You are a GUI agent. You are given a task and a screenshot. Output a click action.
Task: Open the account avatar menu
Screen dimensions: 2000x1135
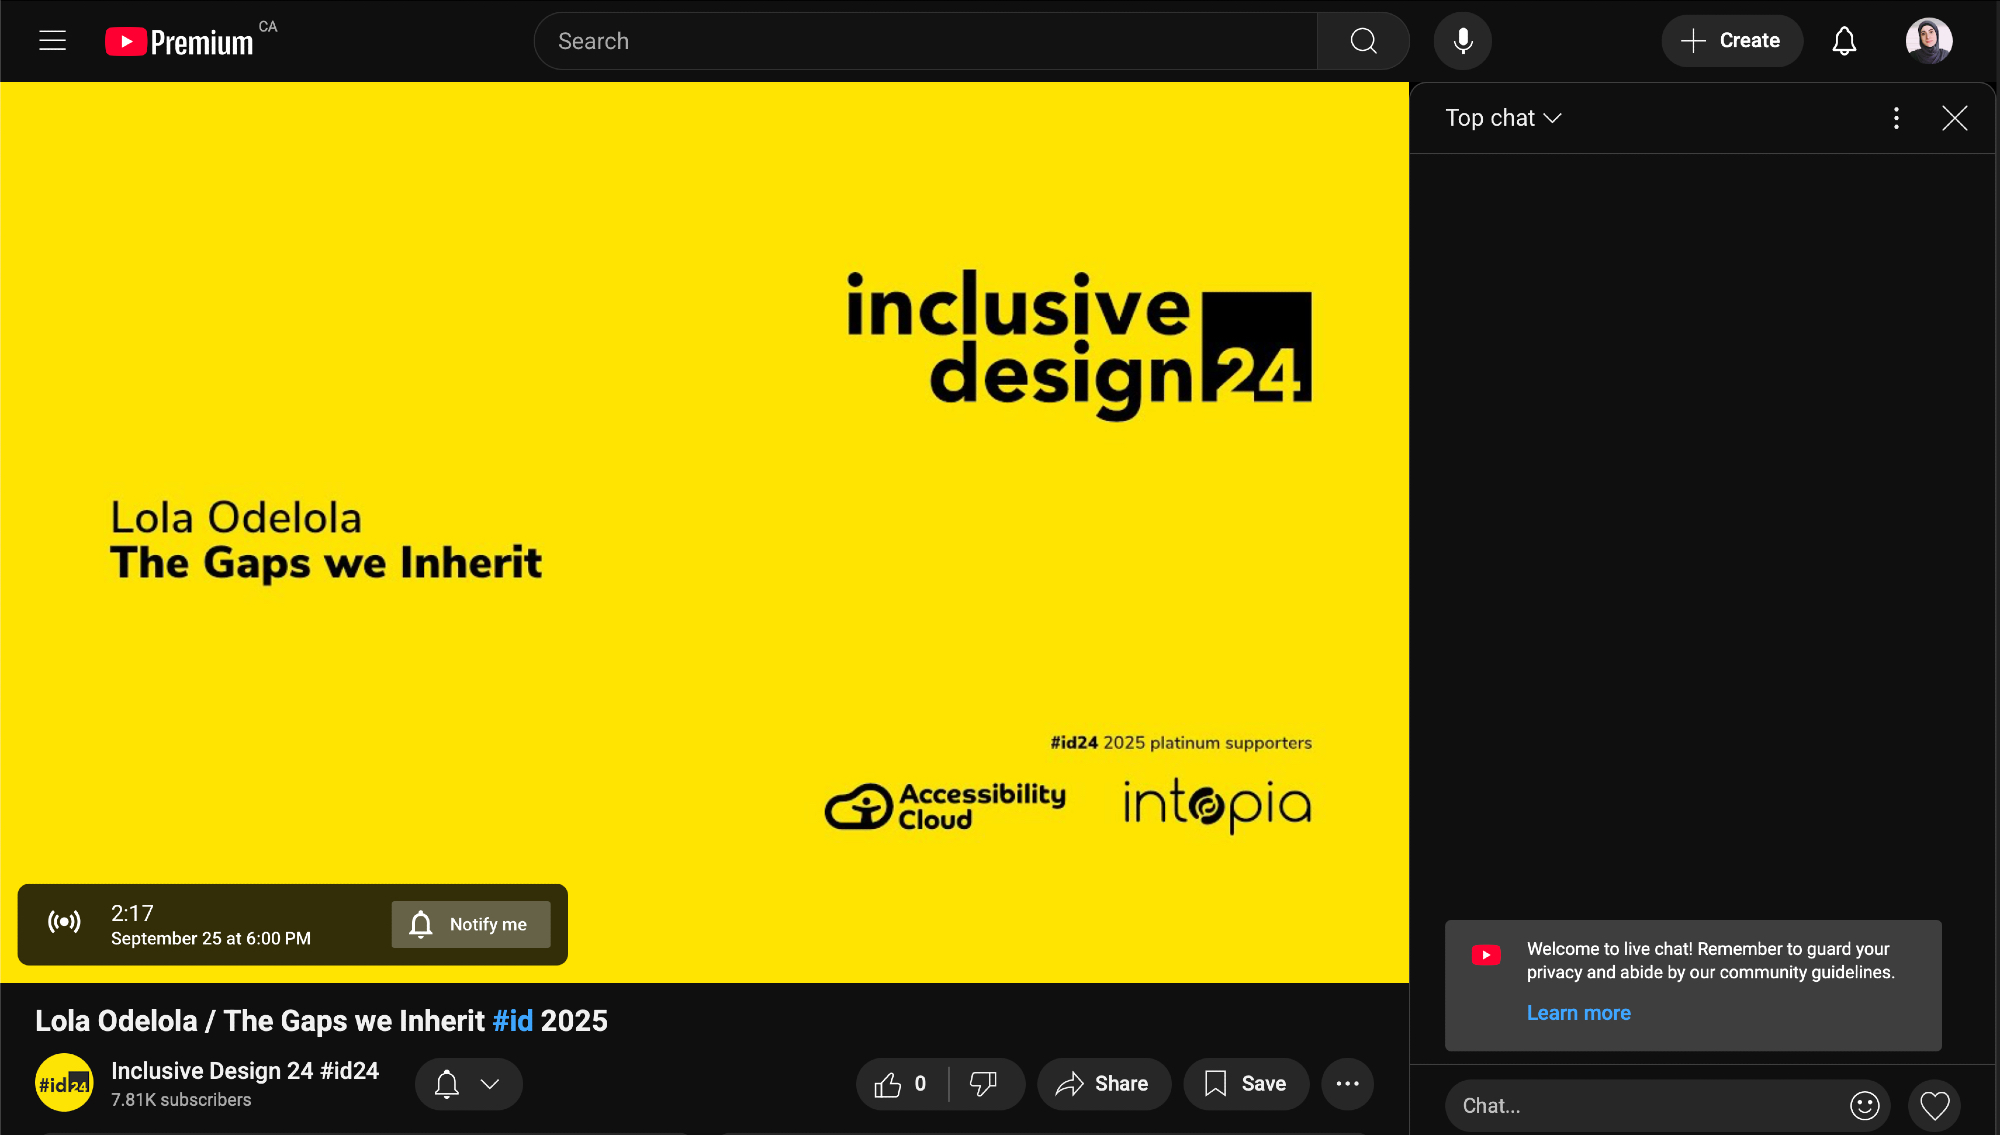pos(1928,41)
